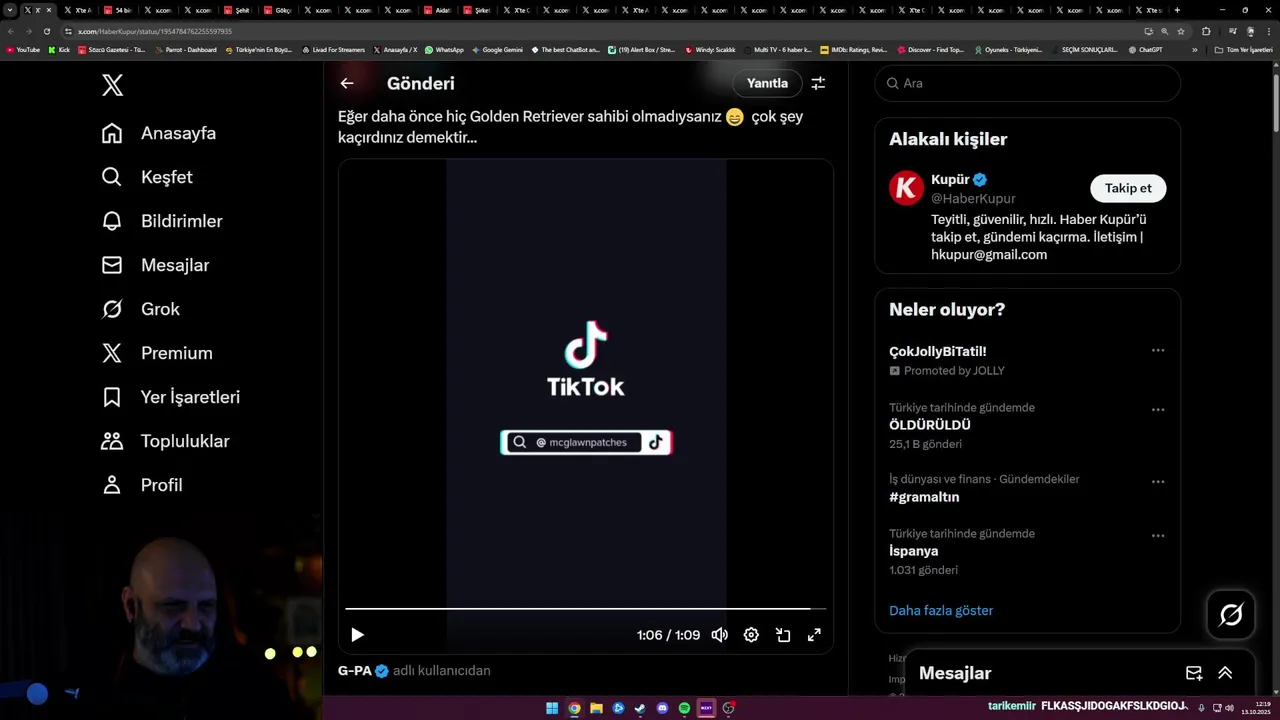Open the Keşfet (Explore) page

[147, 177]
